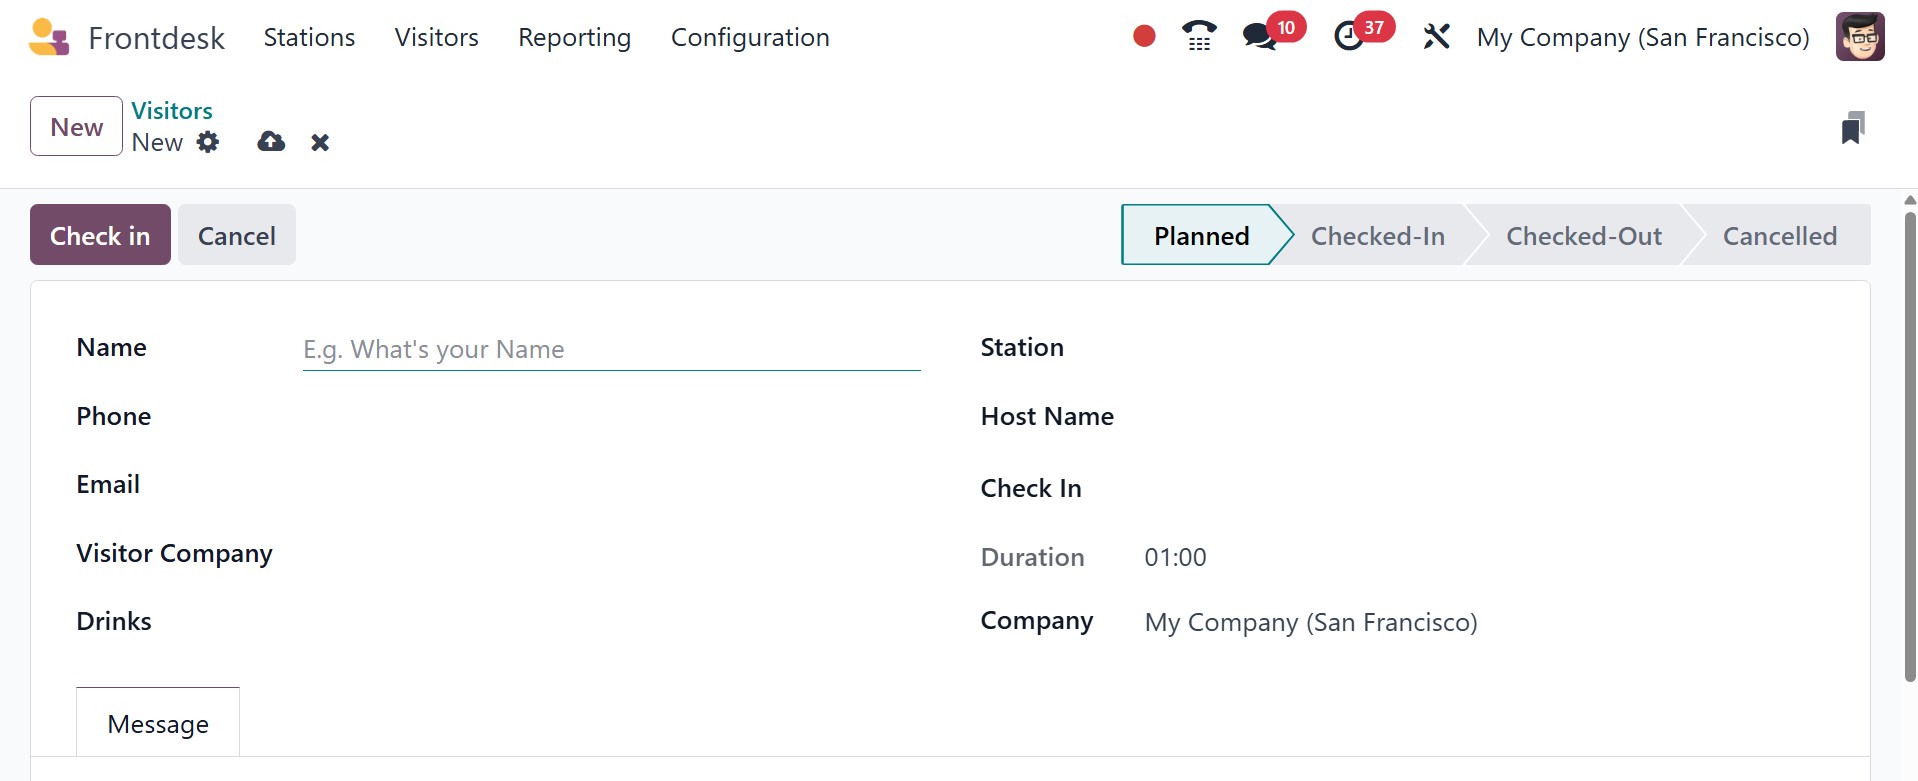1918x781 pixels.
Task: Click the bookmark icon at right
Action: click(1852, 128)
